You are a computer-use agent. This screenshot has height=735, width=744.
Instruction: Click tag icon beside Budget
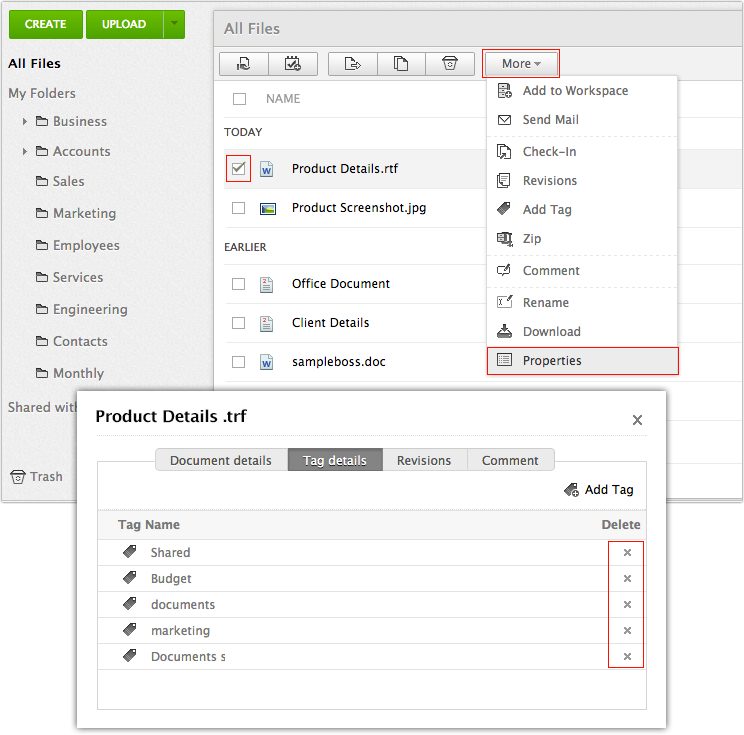click(x=130, y=577)
